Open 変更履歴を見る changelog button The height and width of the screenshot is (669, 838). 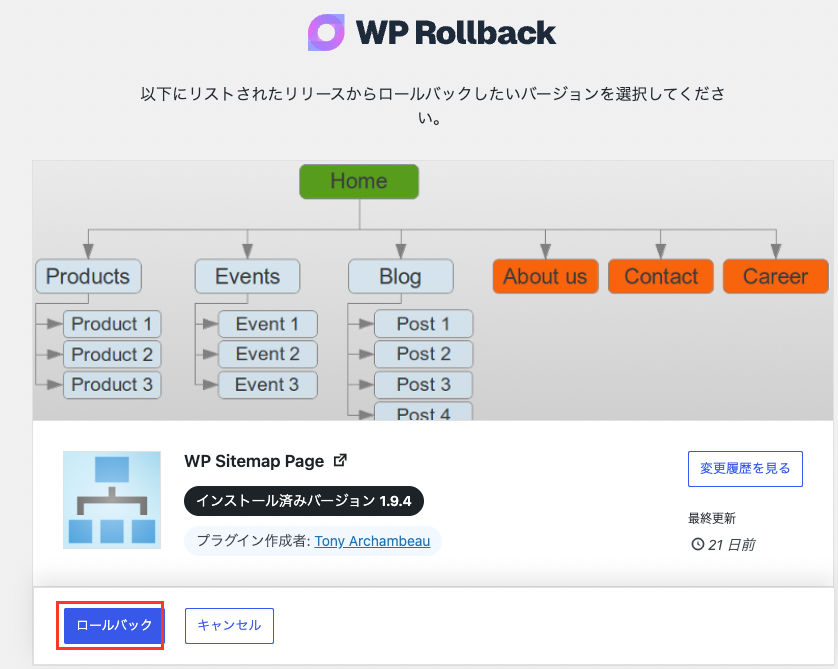[745, 469]
